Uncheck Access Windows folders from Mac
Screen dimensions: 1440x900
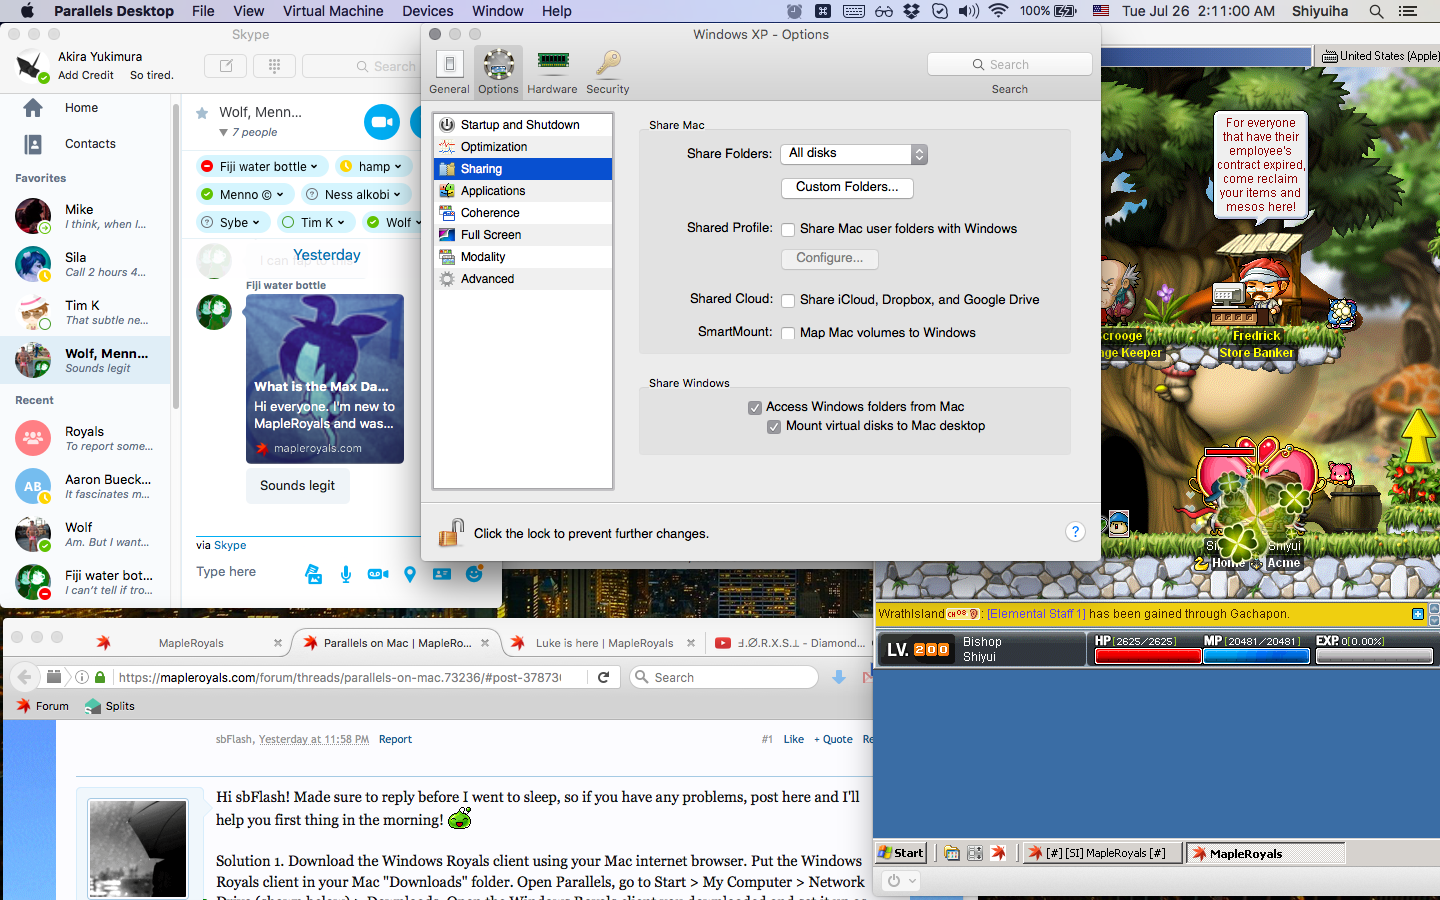point(755,408)
